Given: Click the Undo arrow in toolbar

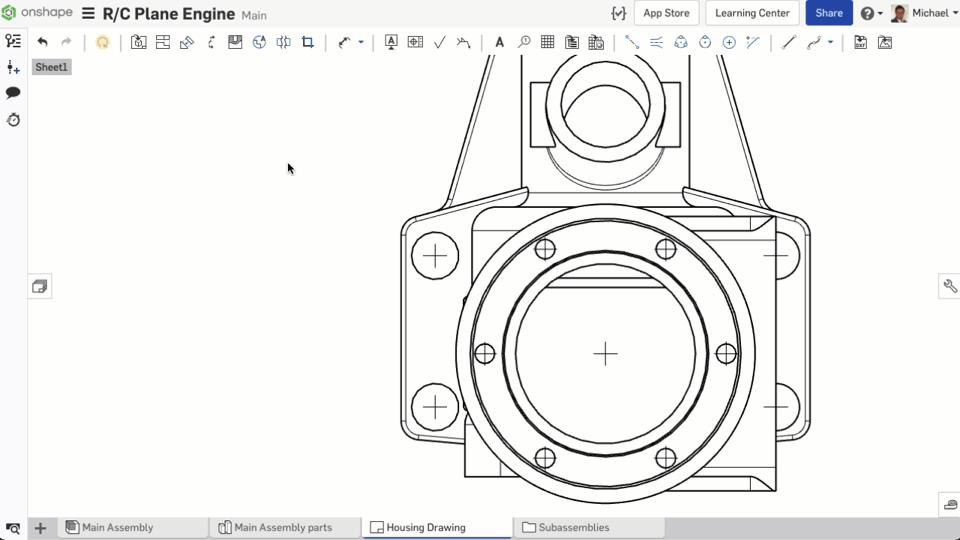Looking at the screenshot, I should pyautogui.click(x=42, y=42).
